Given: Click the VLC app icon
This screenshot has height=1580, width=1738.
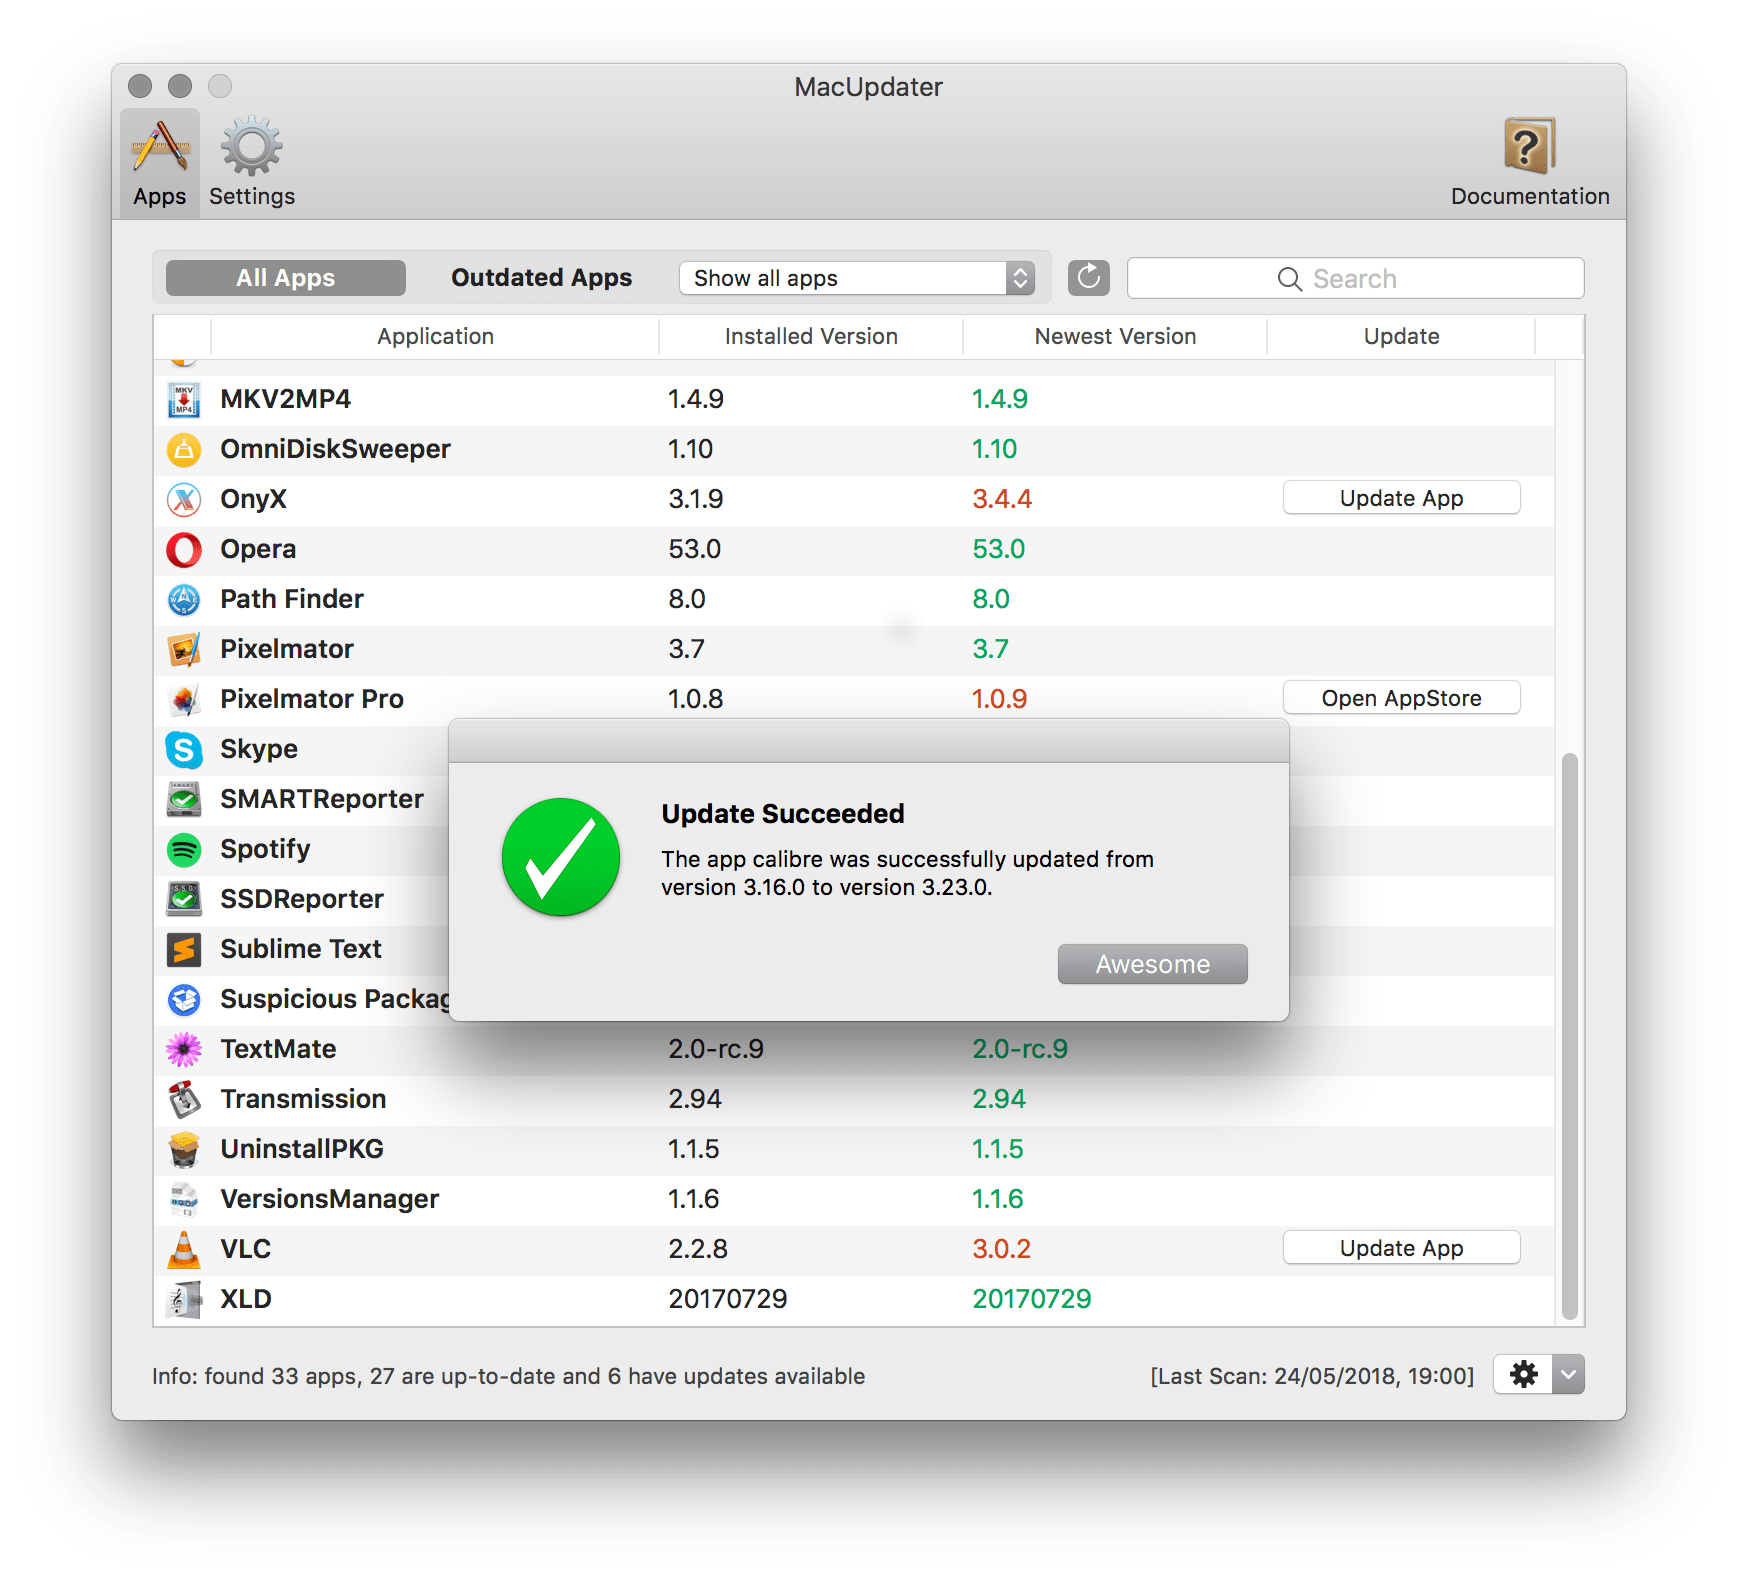Looking at the screenshot, I should (184, 1250).
